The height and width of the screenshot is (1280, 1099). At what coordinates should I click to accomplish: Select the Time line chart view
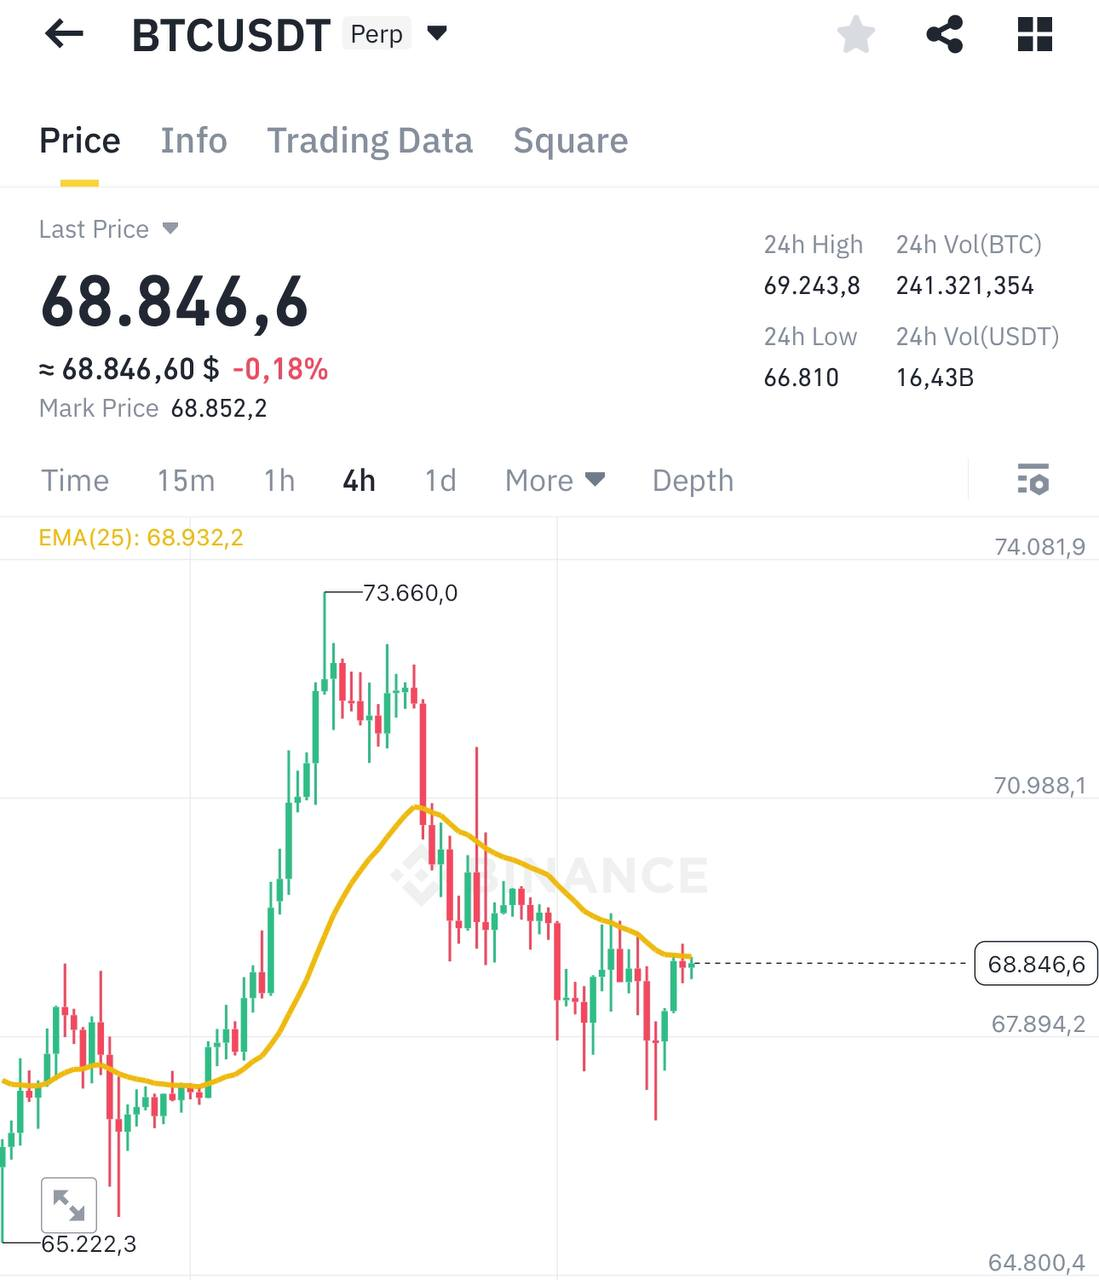[x=75, y=481]
